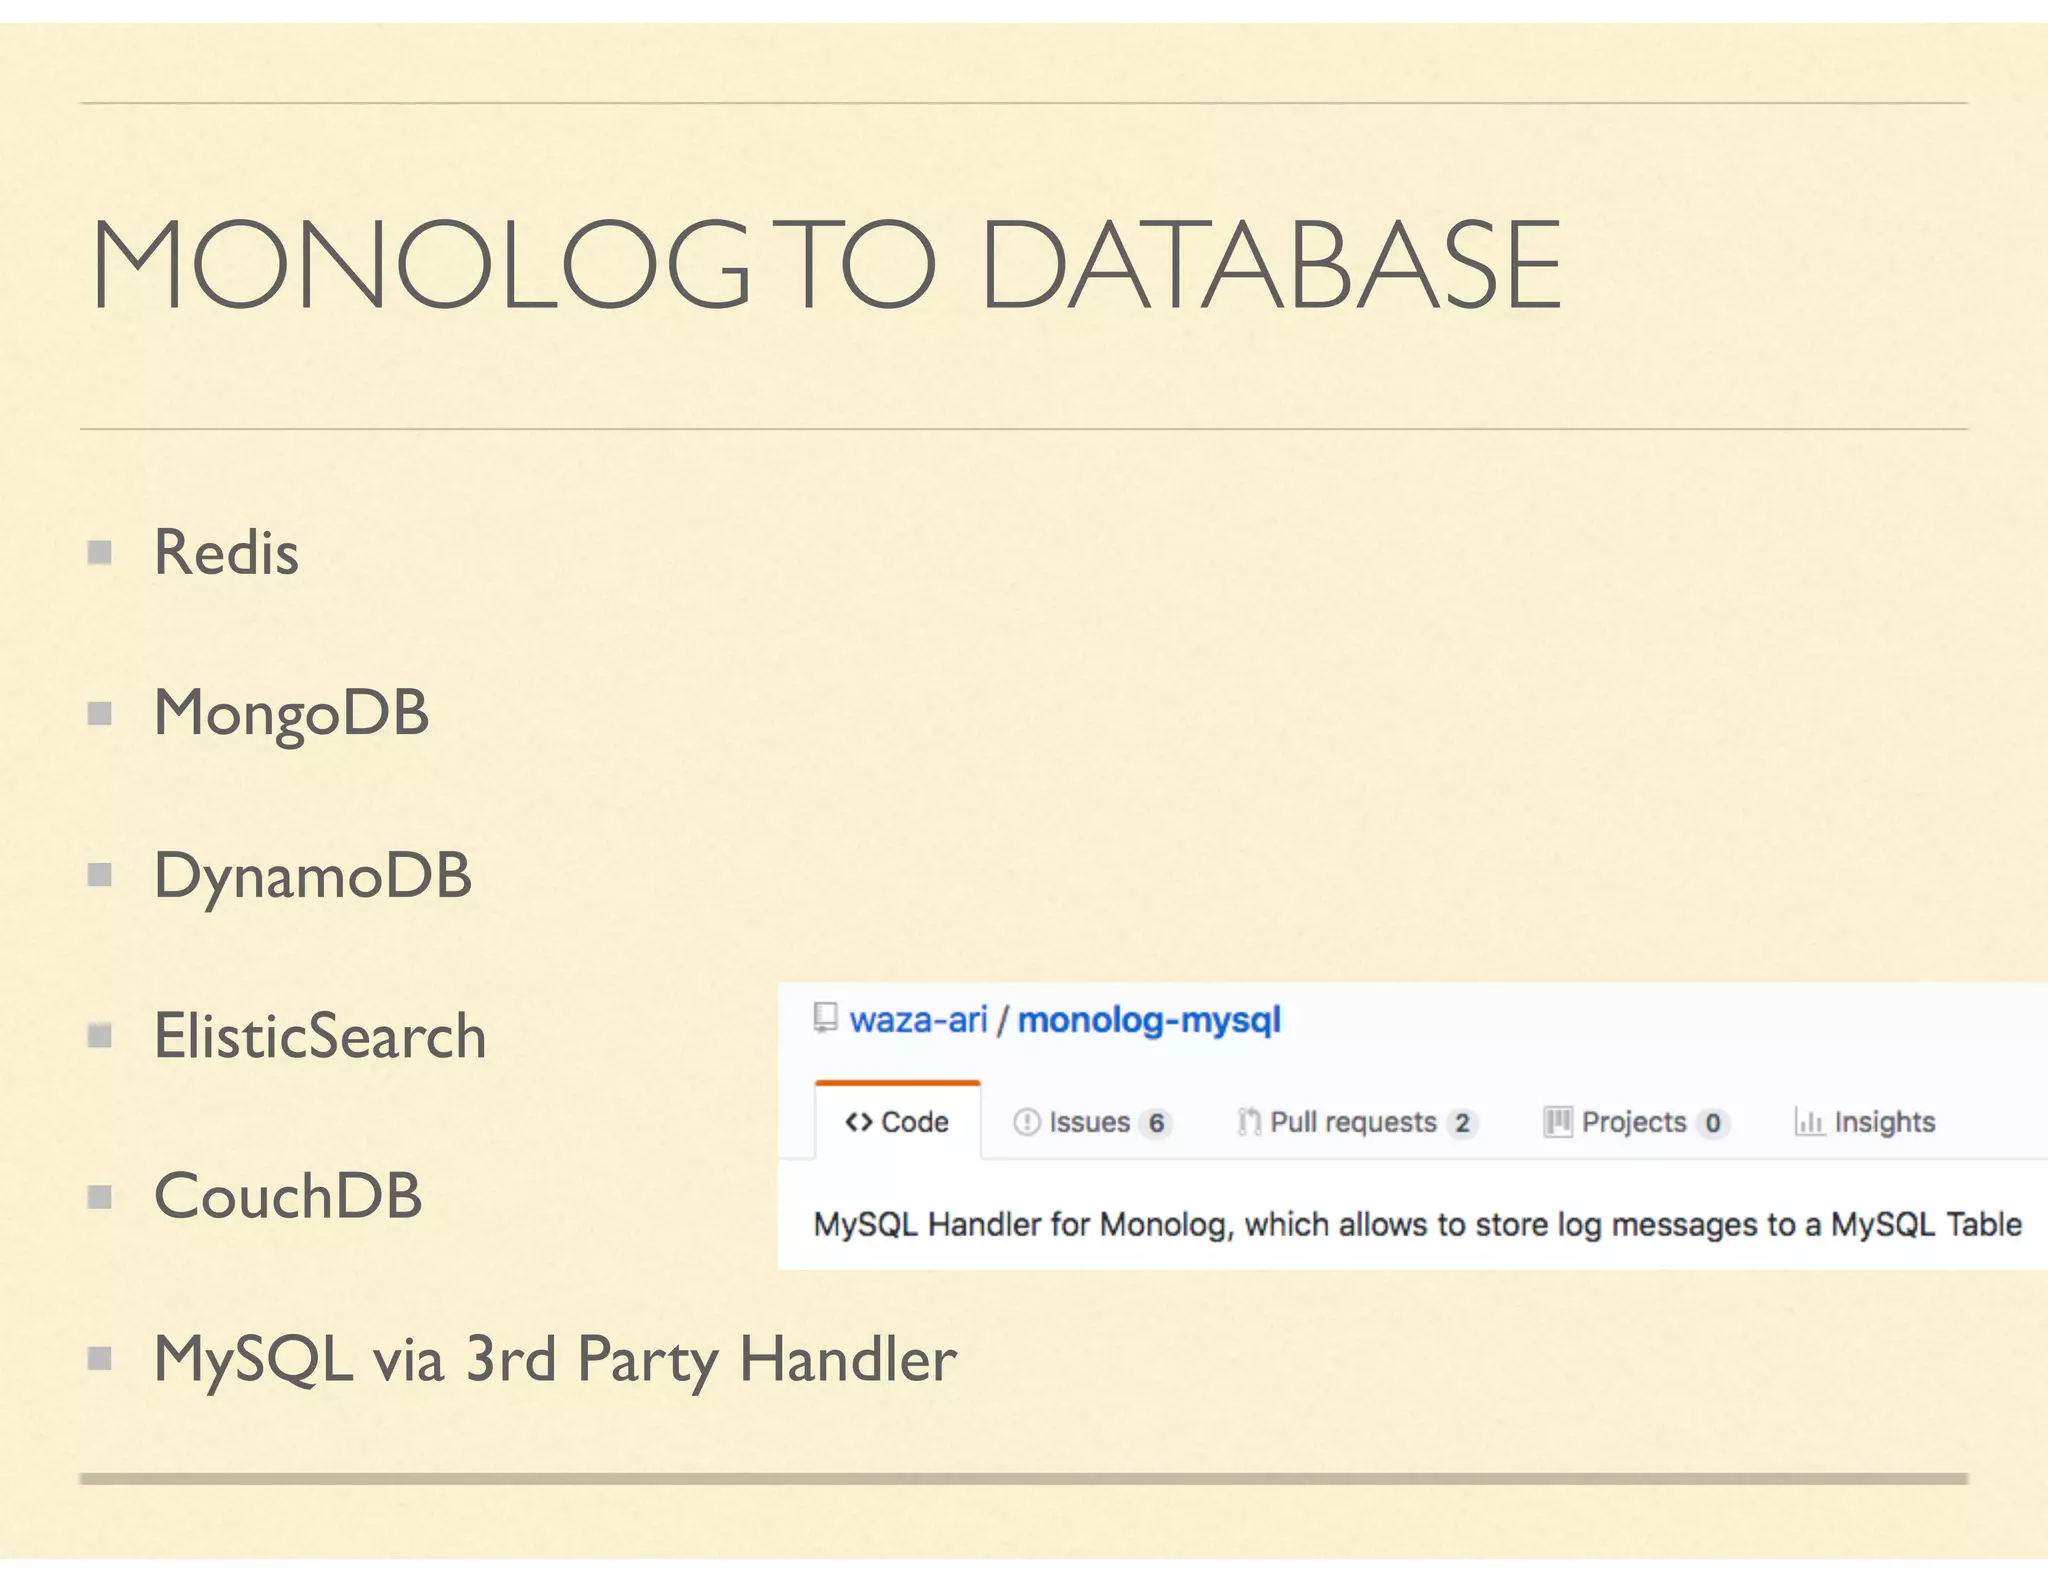Screen dimensions: 2048x1582
Task: Select the MongoDB bullet text
Action: [x=291, y=715]
